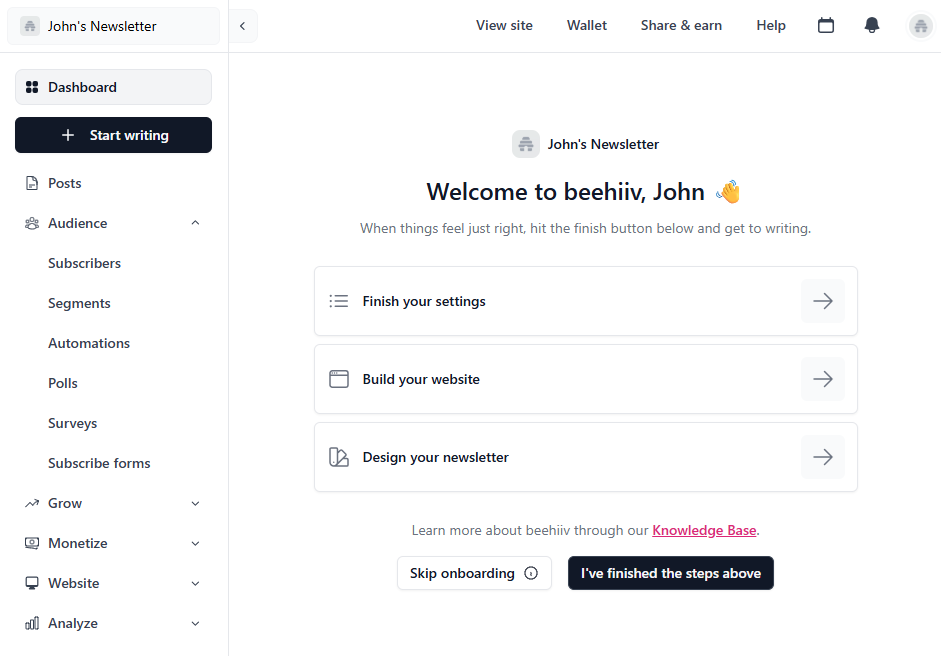
Task: Go to Subscribers
Action: point(84,262)
